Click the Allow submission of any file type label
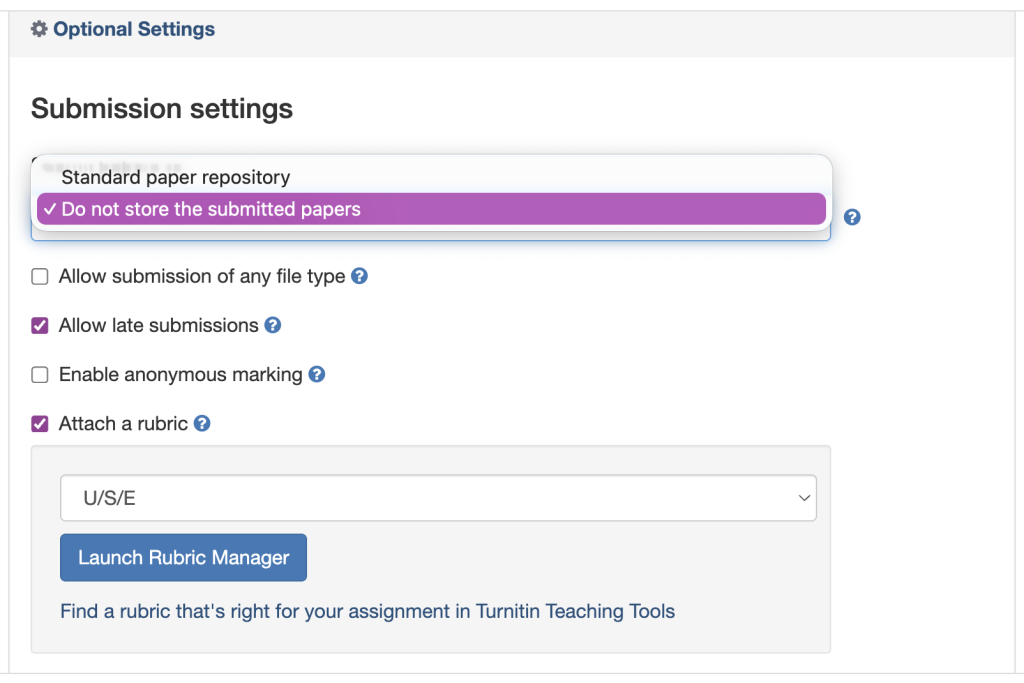This screenshot has width=1024, height=683. (x=202, y=277)
